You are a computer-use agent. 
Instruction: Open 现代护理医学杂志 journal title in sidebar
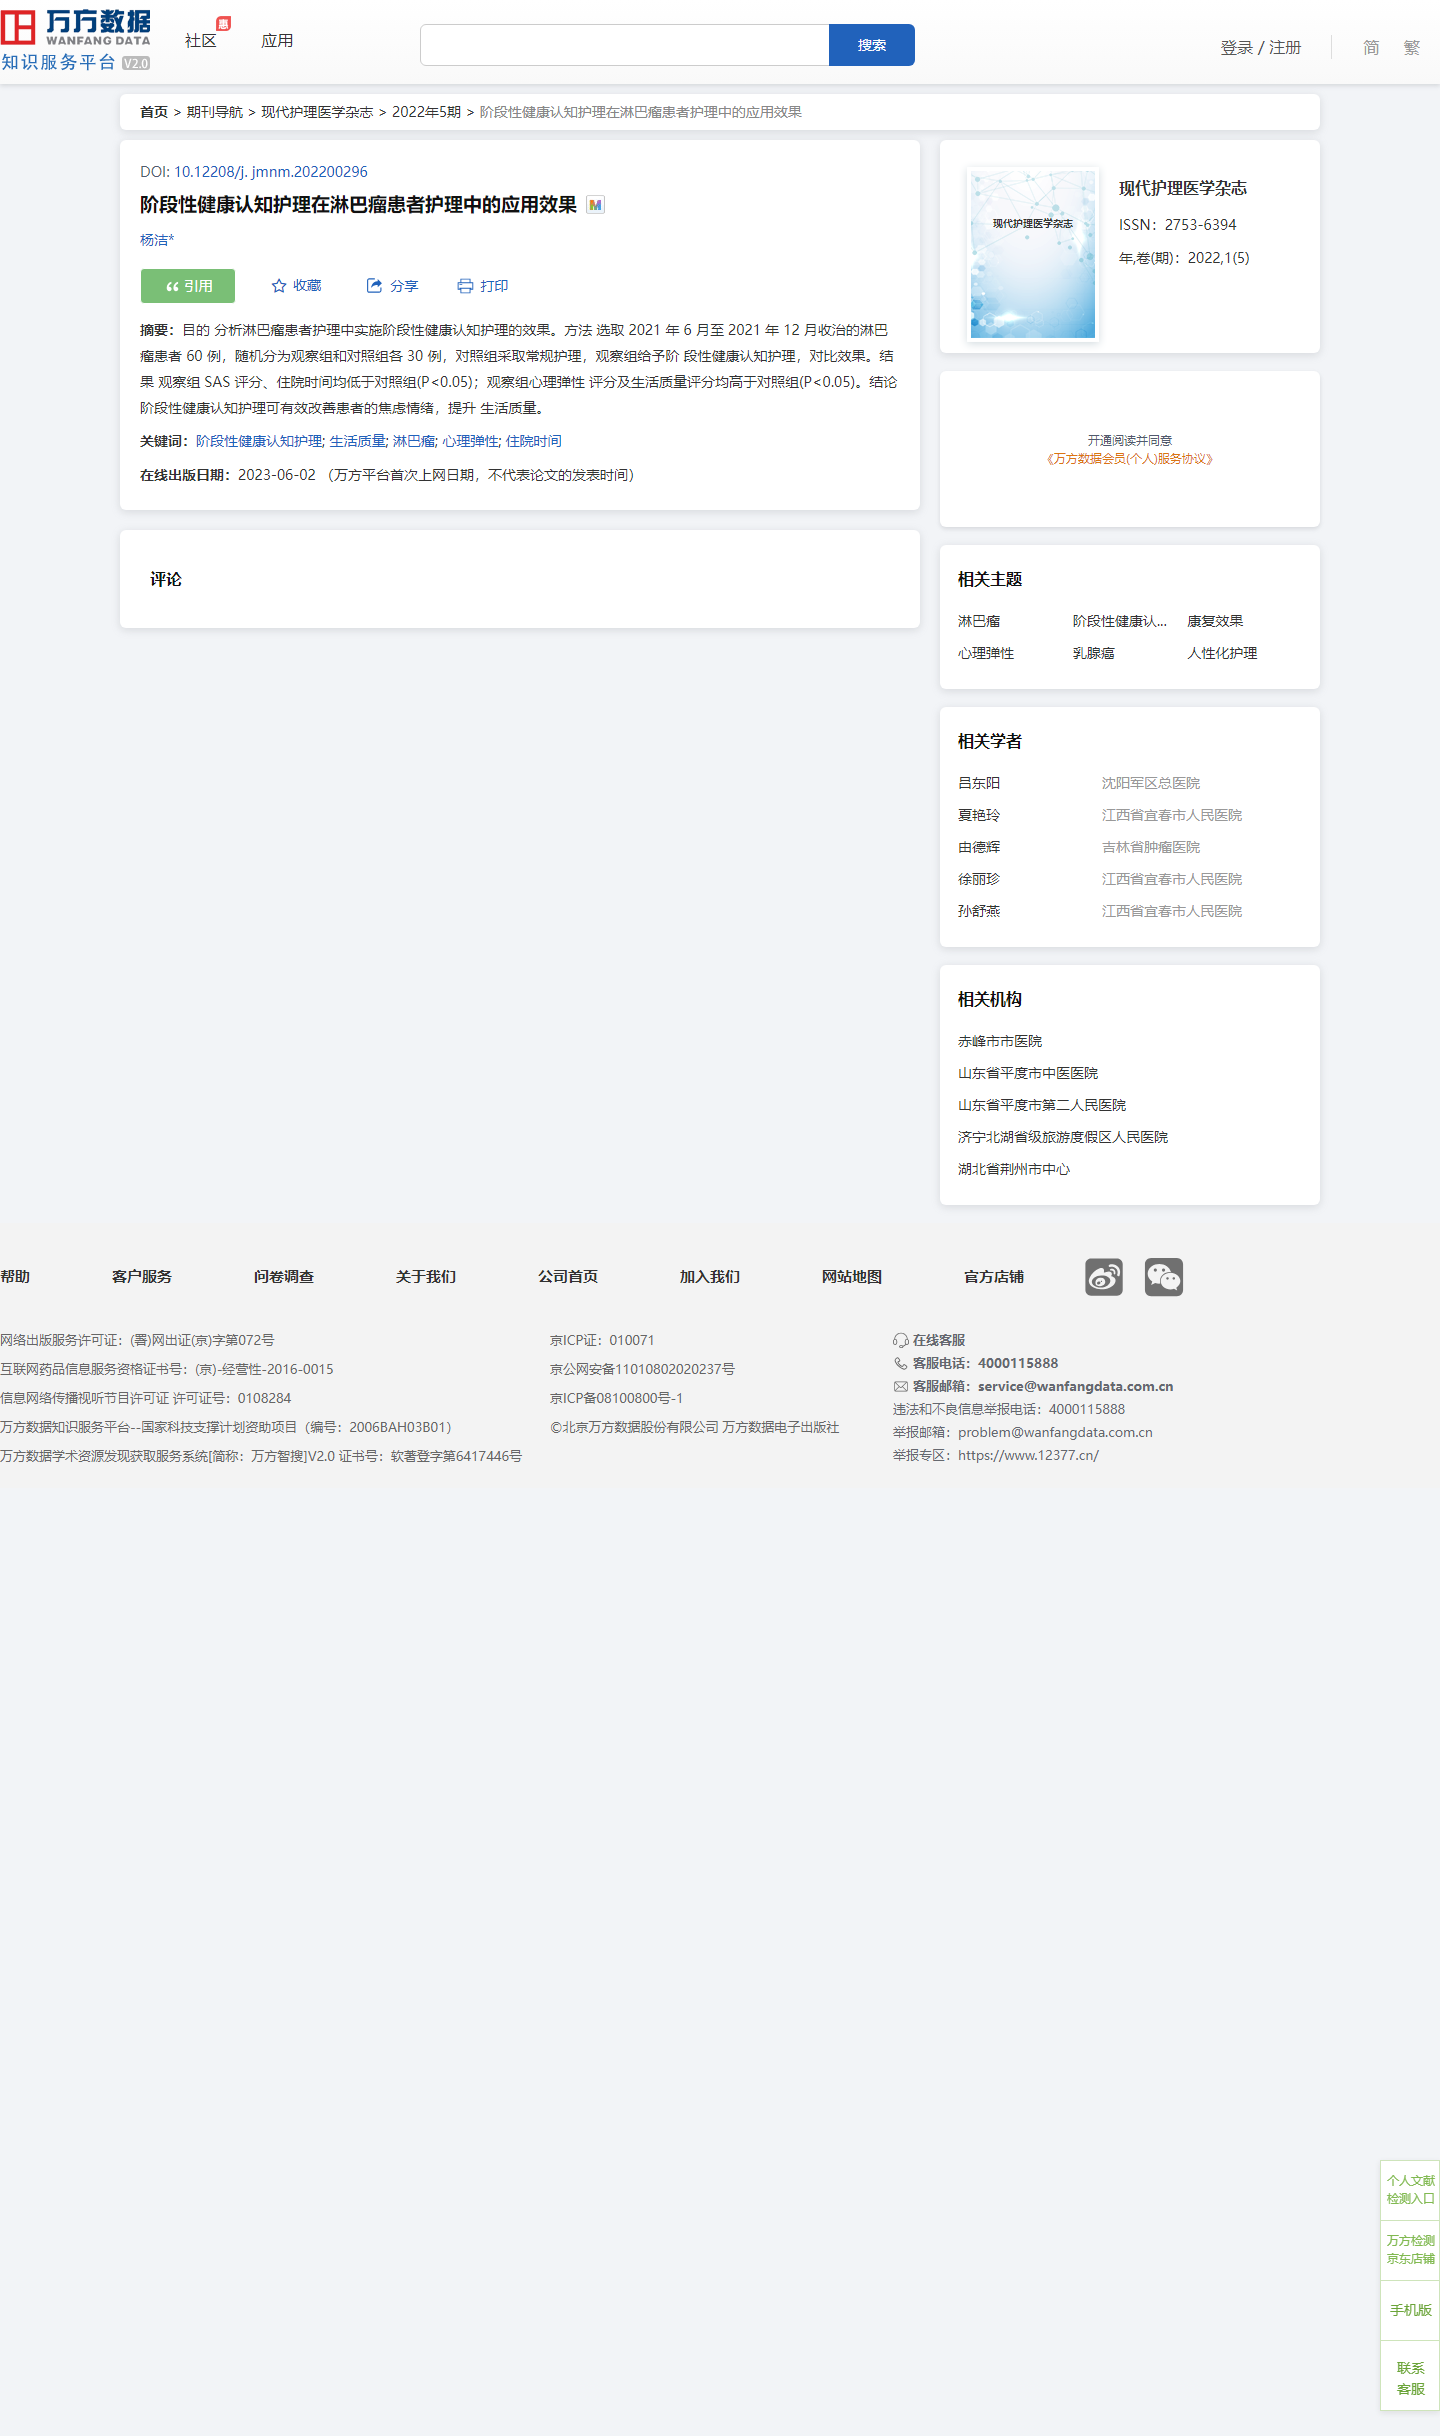(x=1183, y=188)
